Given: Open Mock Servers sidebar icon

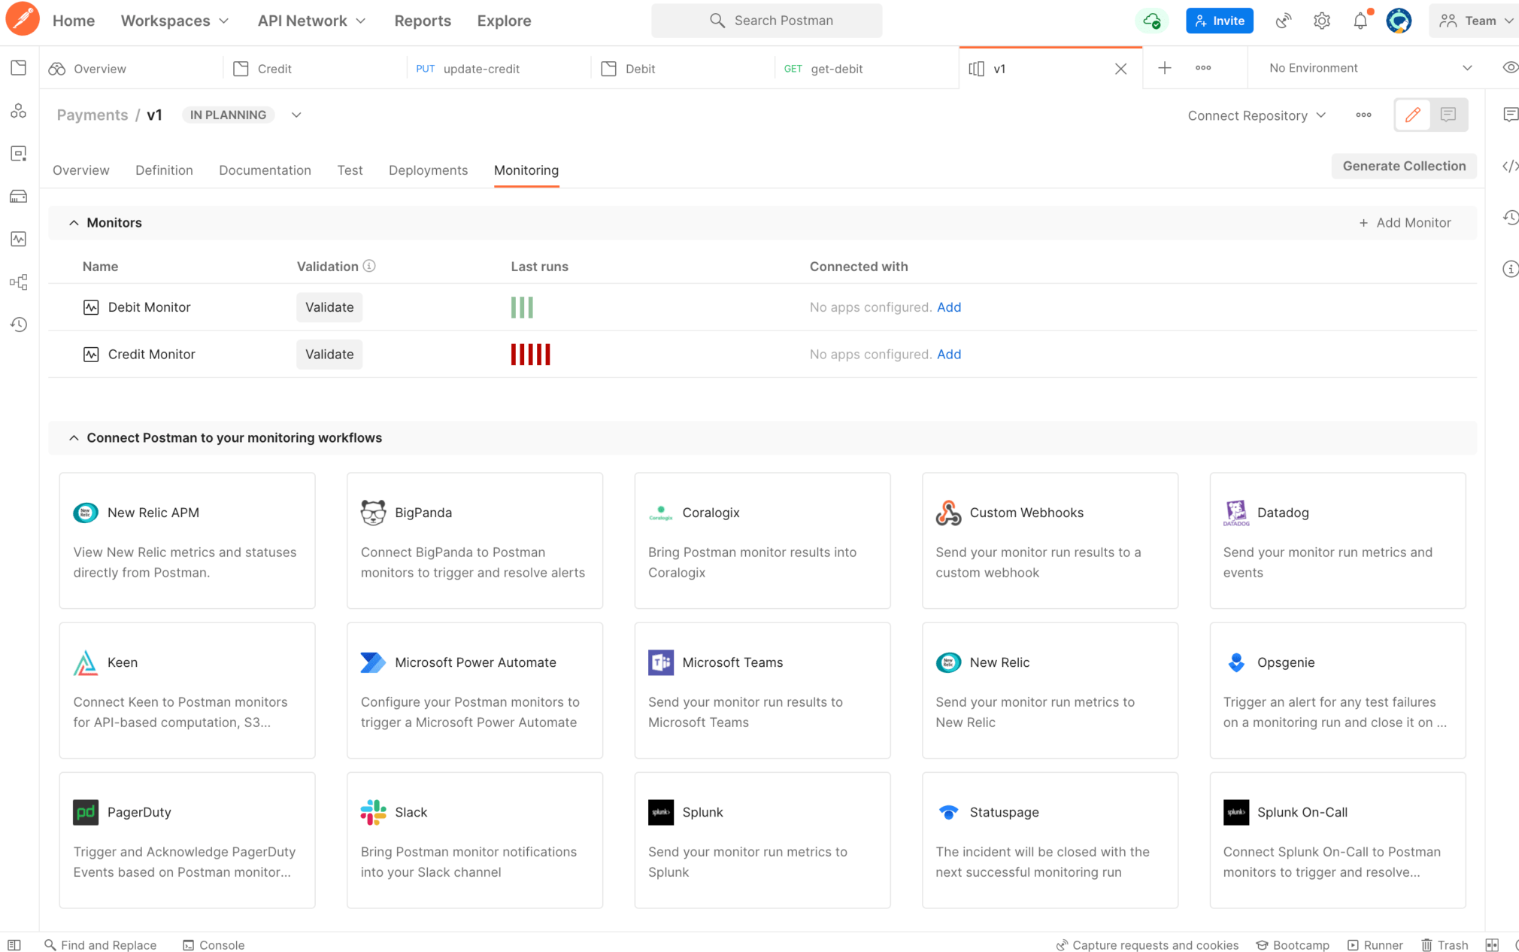Looking at the screenshot, I should pyautogui.click(x=18, y=196).
